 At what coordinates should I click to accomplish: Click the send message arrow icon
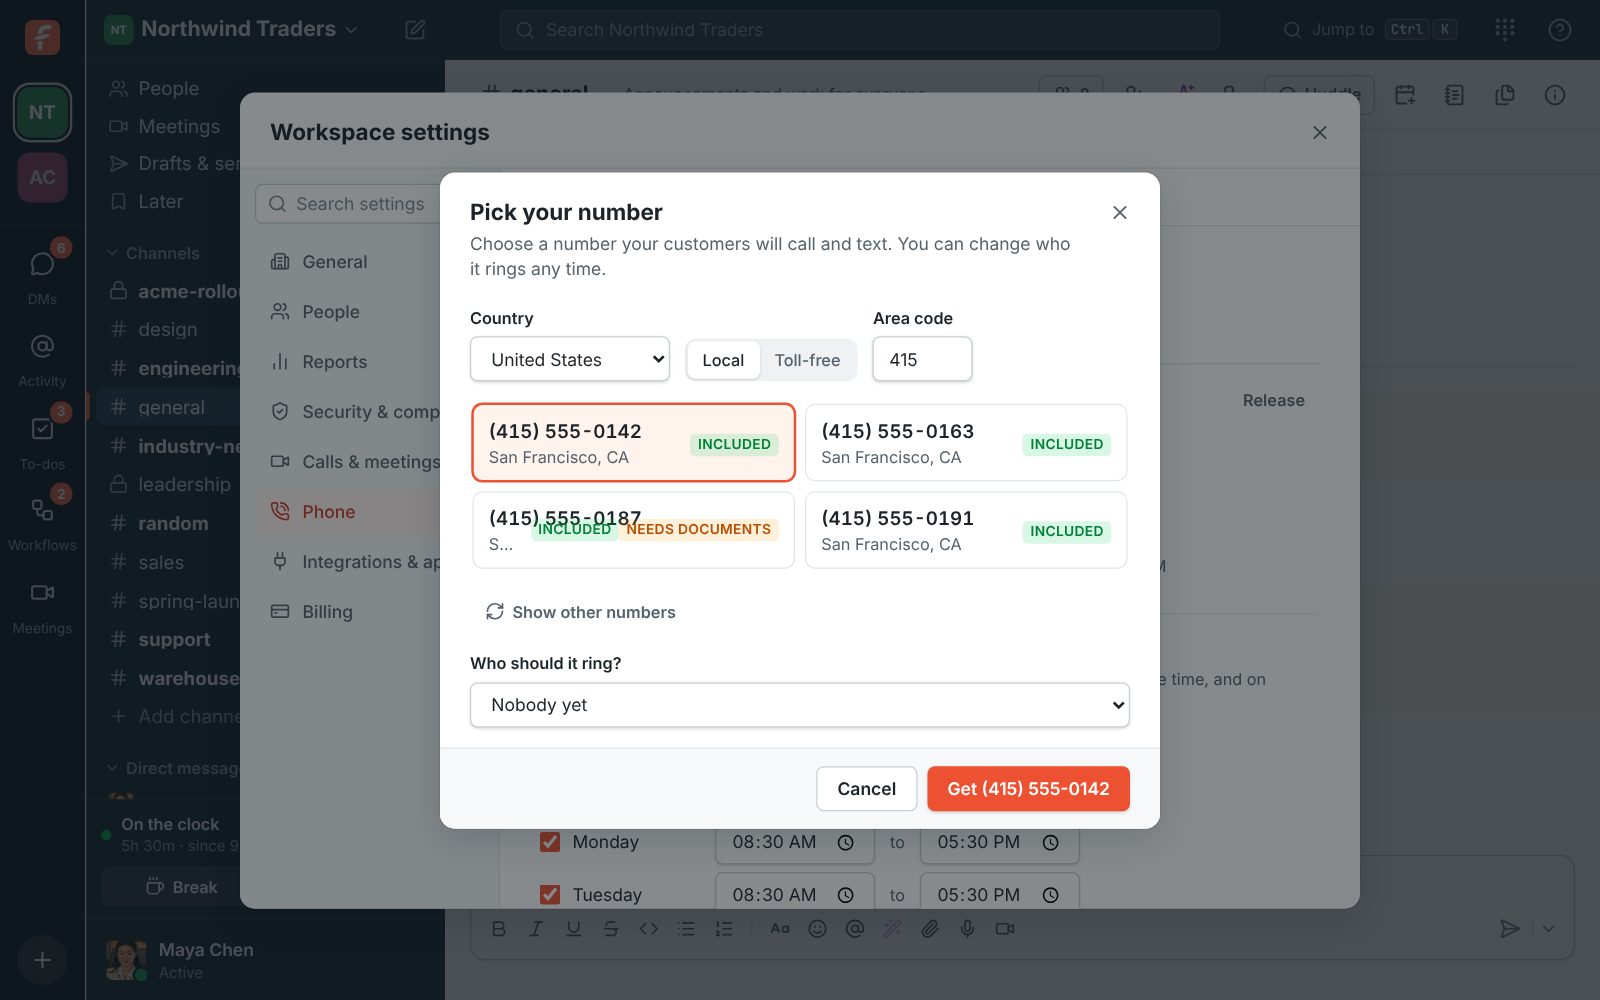click(x=1510, y=929)
